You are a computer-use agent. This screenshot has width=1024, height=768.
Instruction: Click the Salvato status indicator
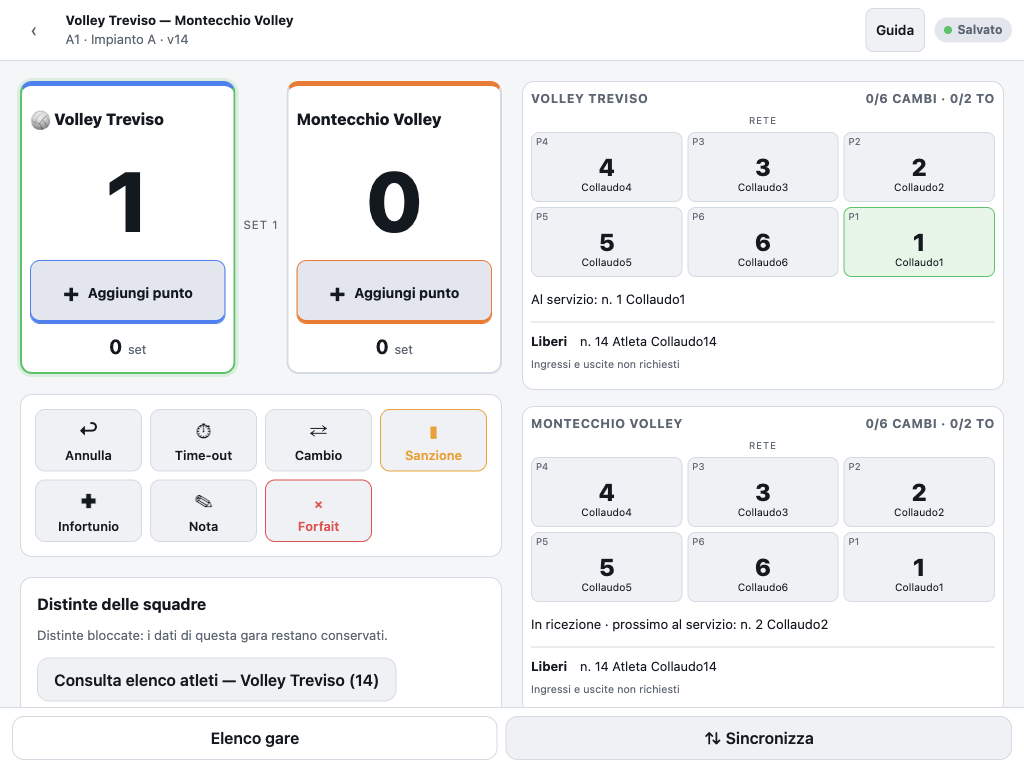[x=973, y=30]
